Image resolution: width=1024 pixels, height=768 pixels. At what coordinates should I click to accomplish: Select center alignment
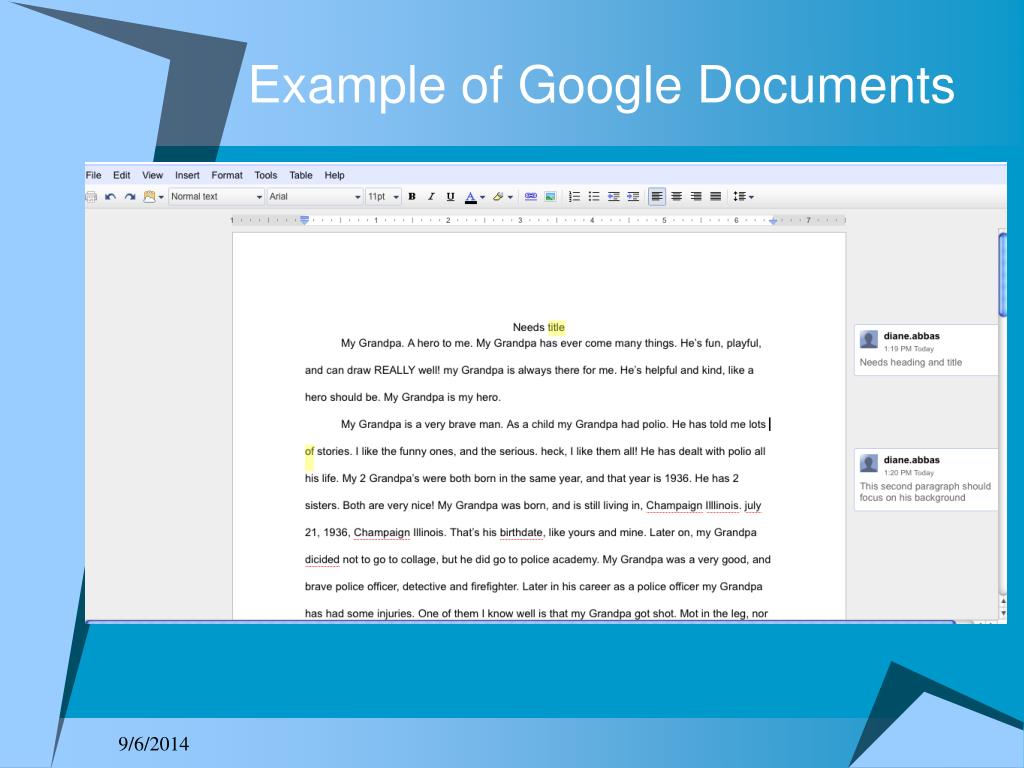coord(677,197)
